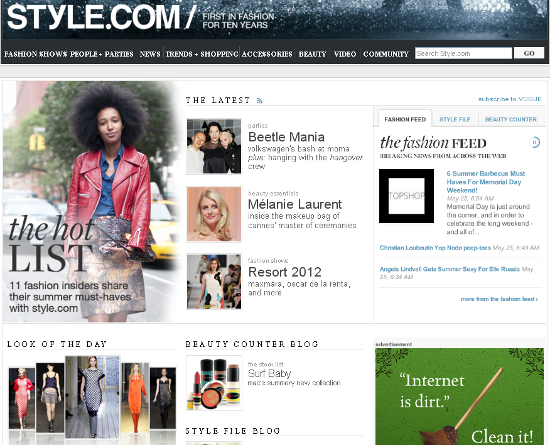The height and width of the screenshot is (445, 550).
Task: Pause the fashion feed rotation
Action: tap(534, 142)
